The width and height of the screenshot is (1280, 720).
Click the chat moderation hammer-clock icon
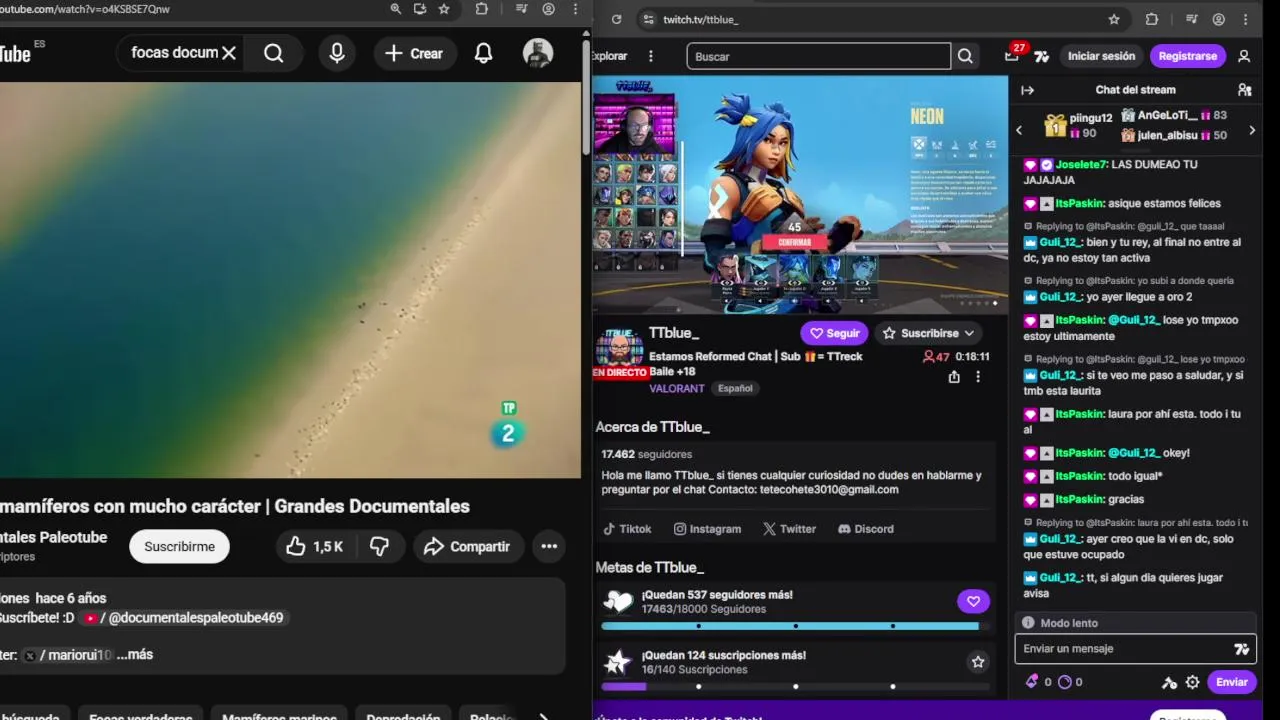point(1169,683)
